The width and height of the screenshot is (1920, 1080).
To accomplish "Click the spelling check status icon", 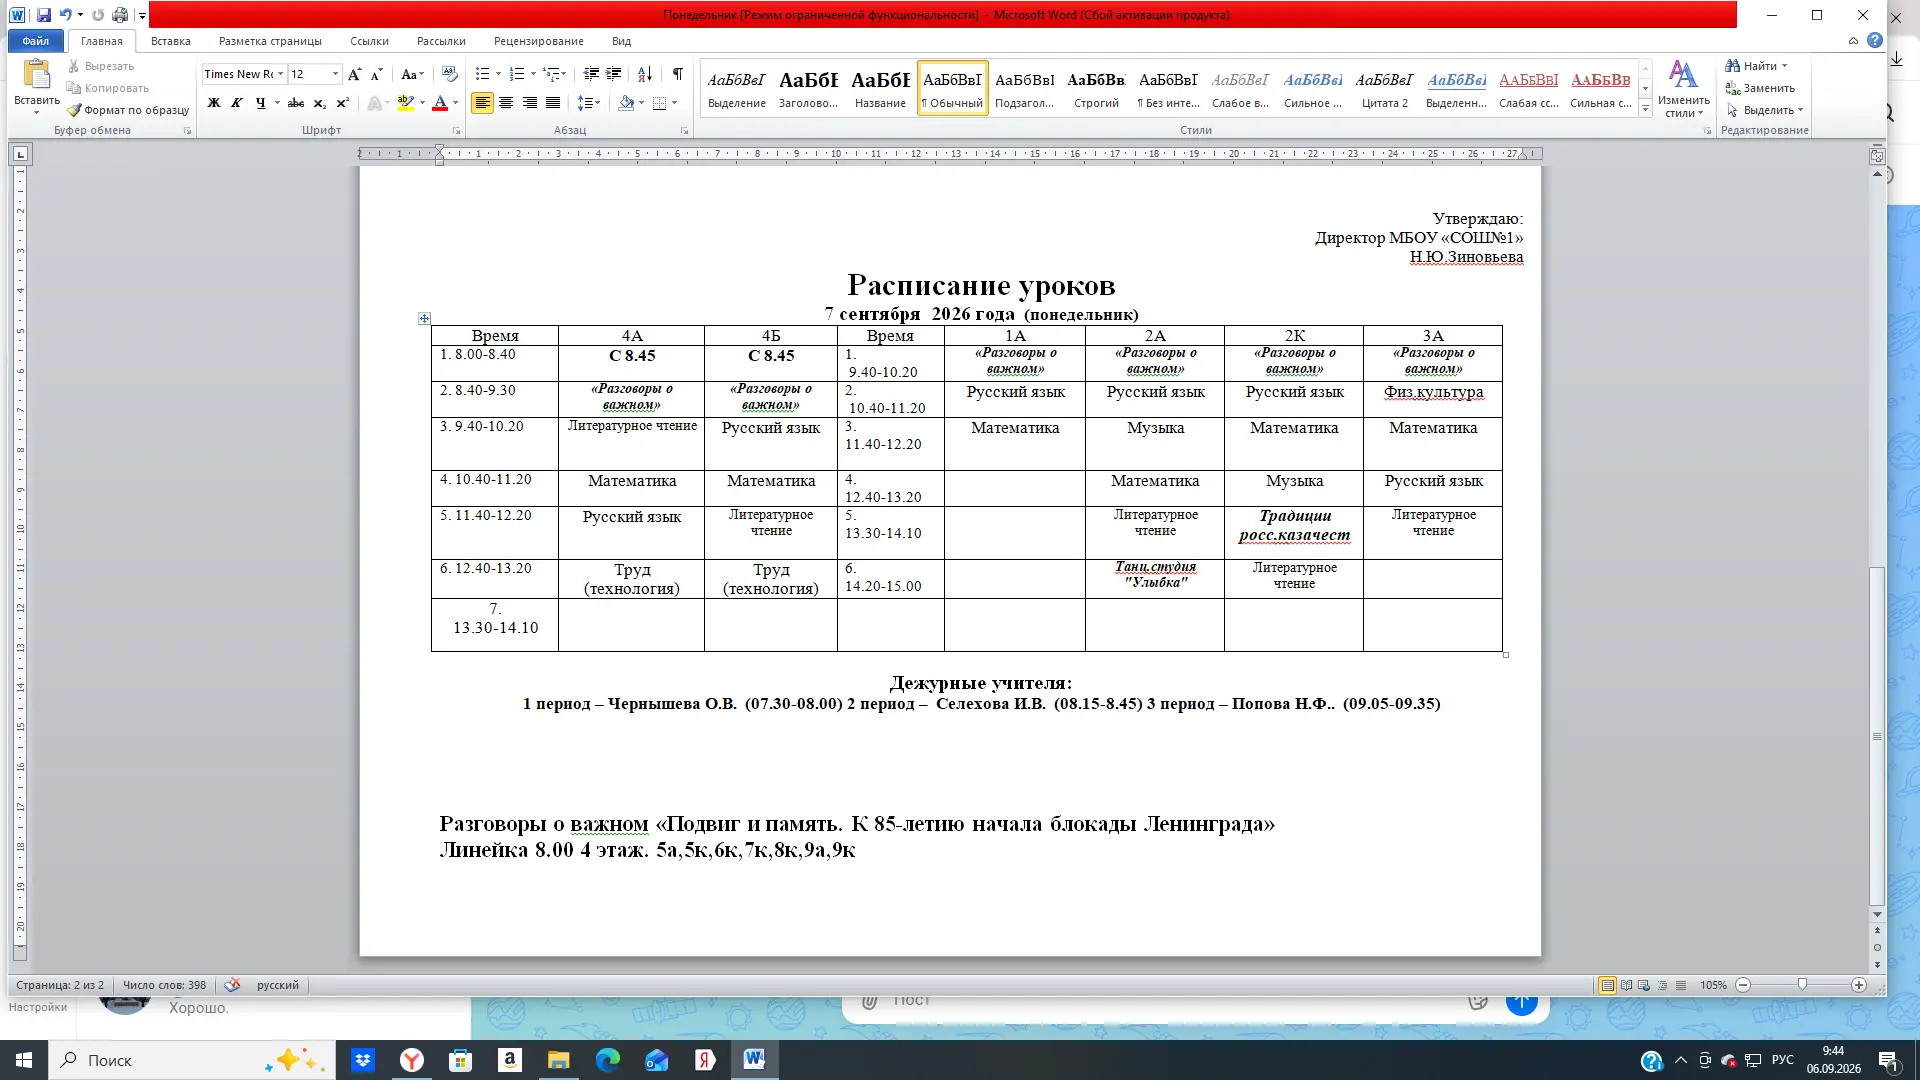I will tap(232, 985).
